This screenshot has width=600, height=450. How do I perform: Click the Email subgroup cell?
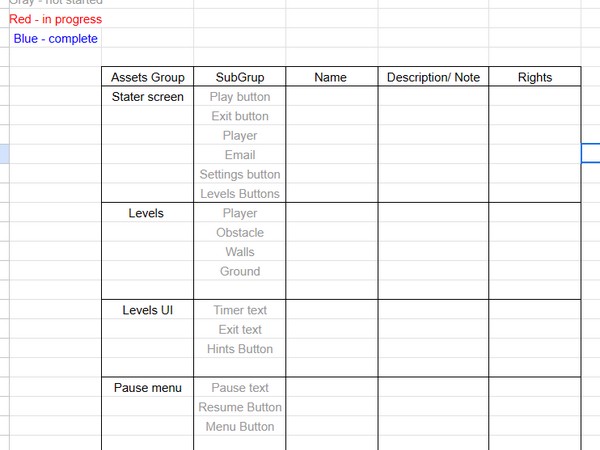click(x=240, y=155)
